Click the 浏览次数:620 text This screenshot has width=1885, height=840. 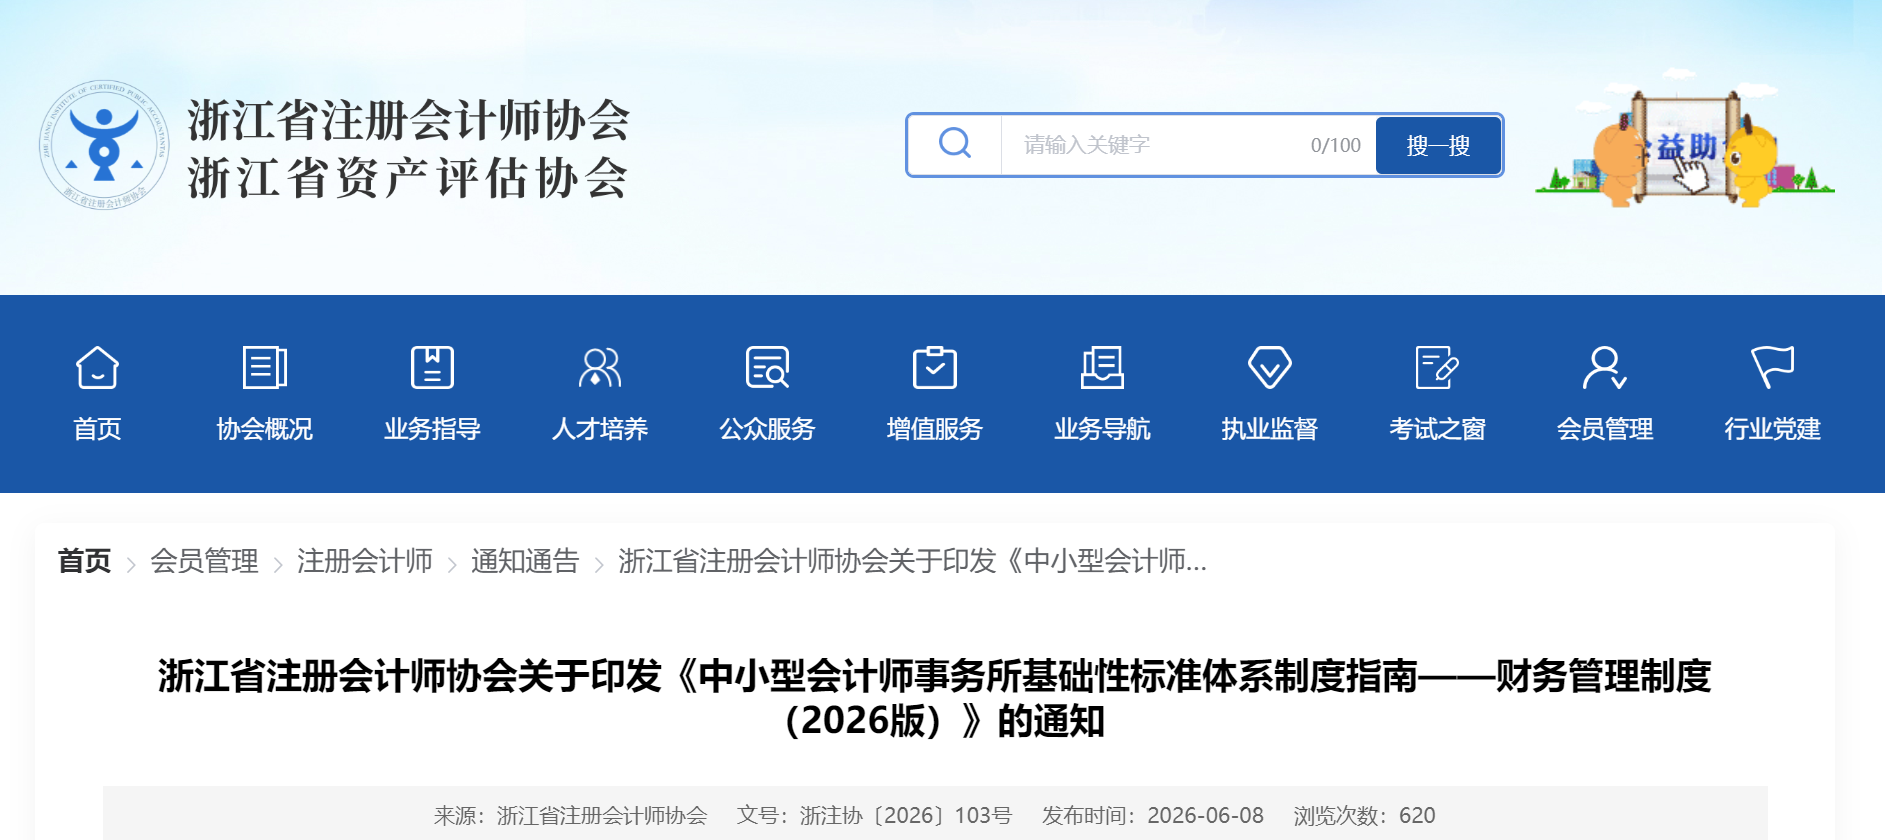pos(1364,815)
